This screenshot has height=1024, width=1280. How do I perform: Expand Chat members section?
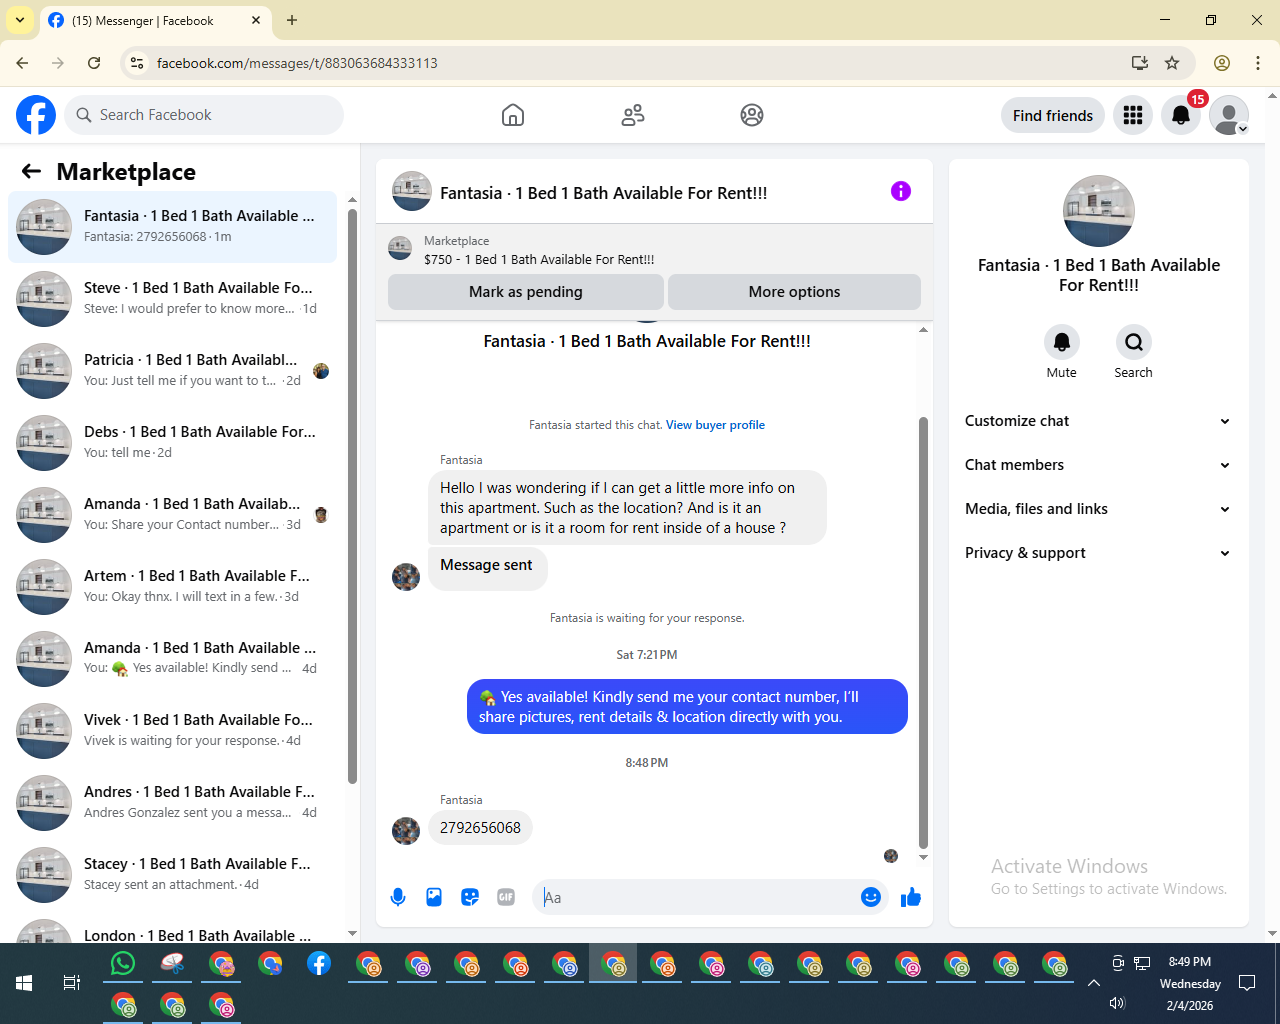[x=1098, y=465]
